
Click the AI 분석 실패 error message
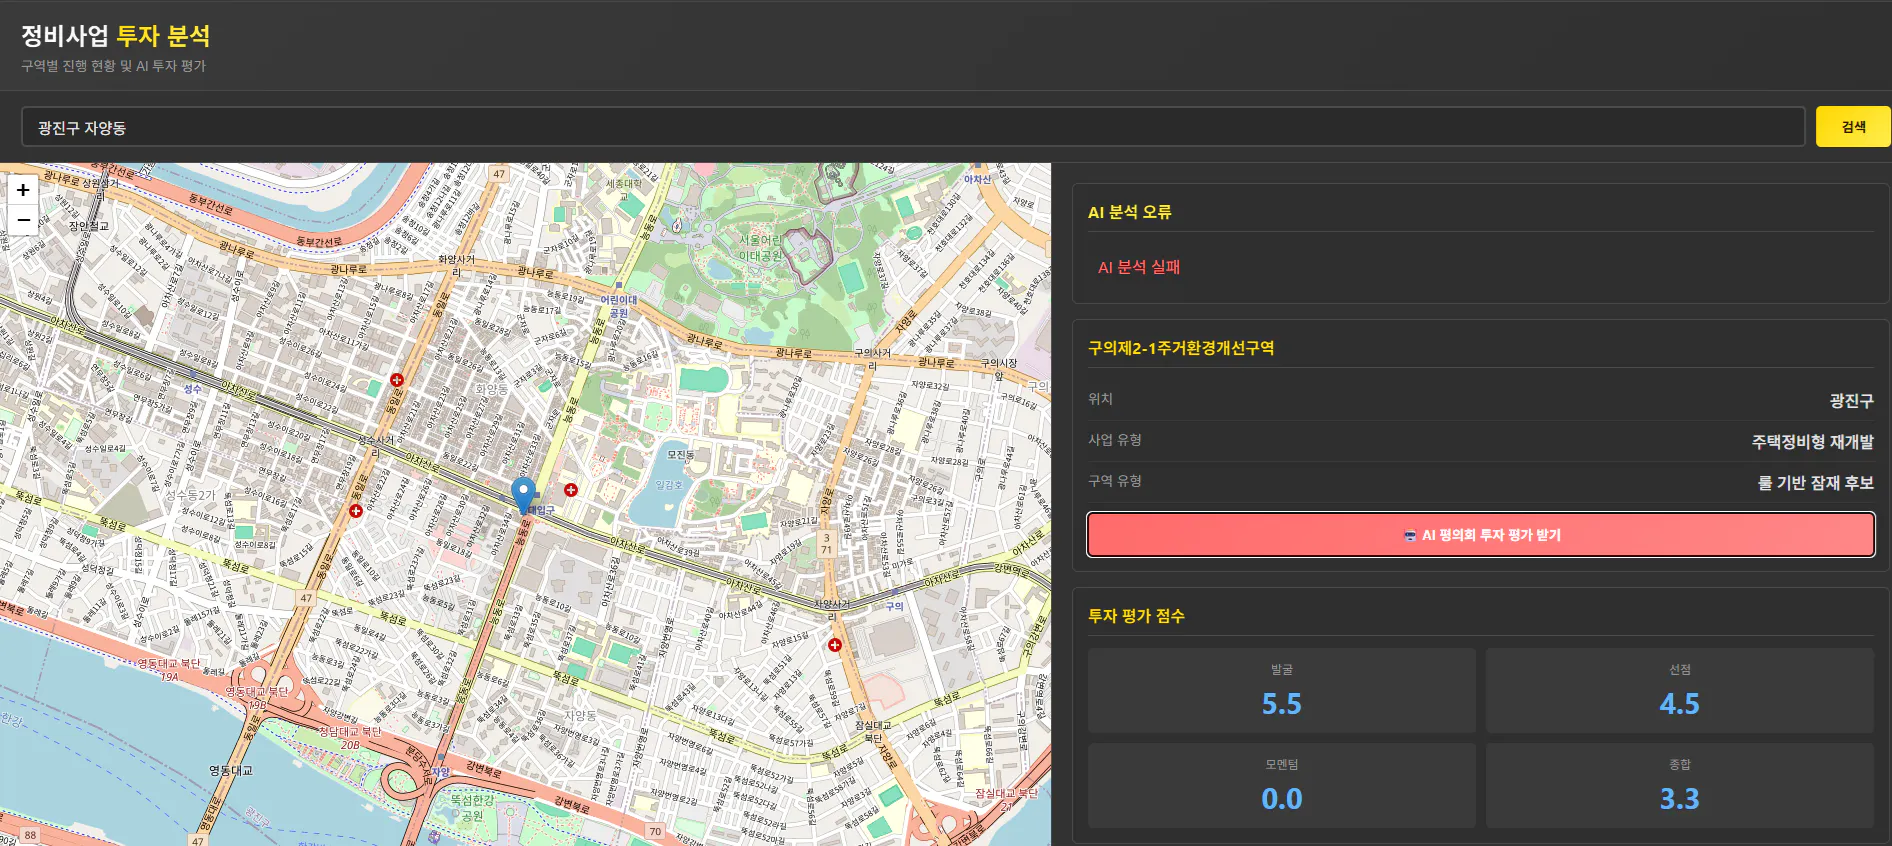1139,267
